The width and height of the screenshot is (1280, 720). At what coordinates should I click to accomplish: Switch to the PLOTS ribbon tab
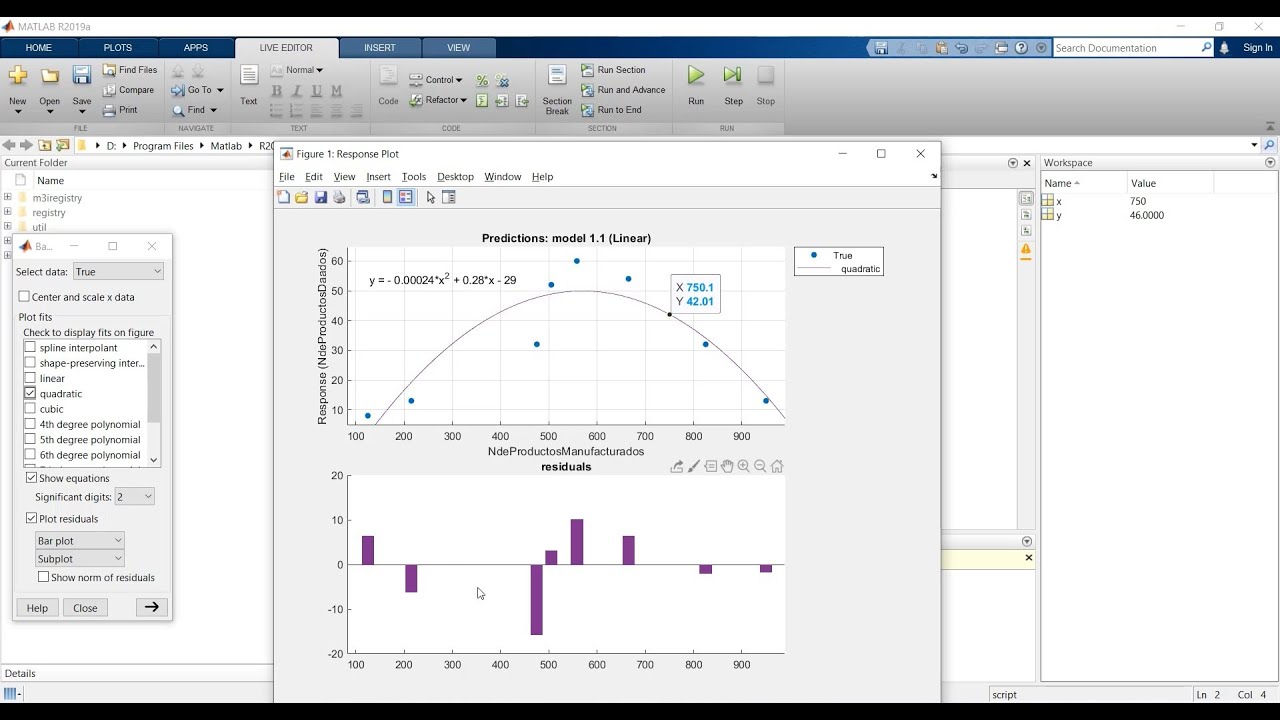coord(118,48)
